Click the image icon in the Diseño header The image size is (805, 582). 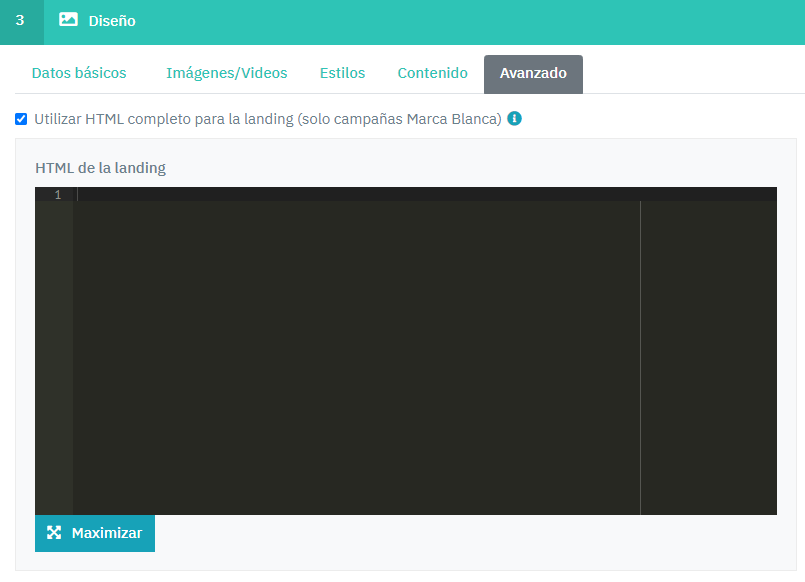point(68,19)
